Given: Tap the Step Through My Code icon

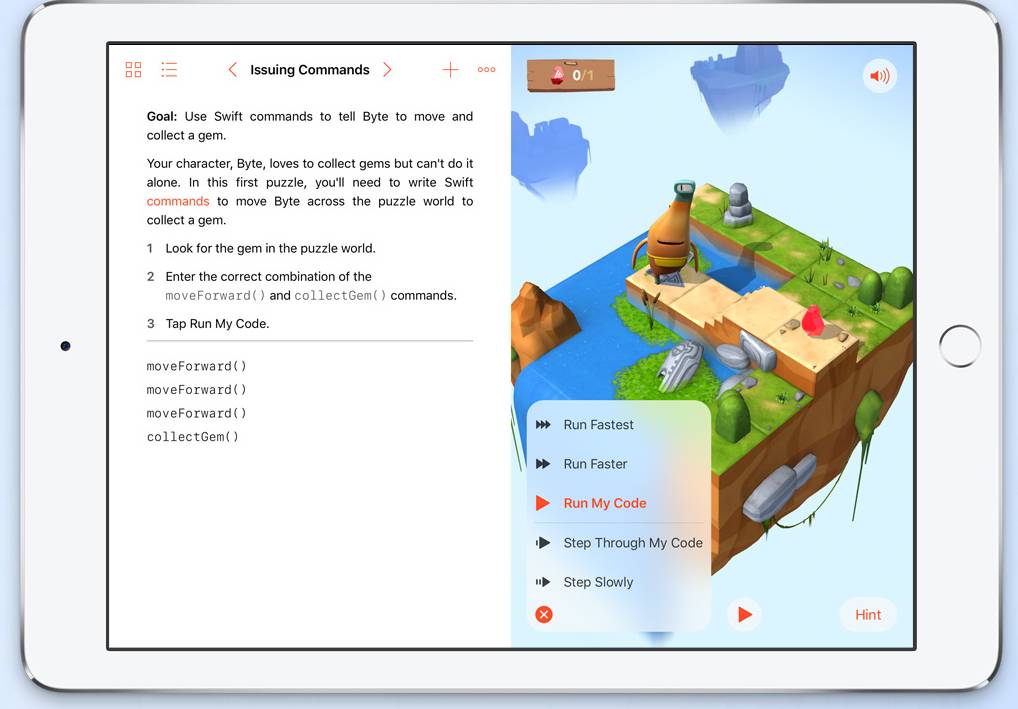Looking at the screenshot, I should [543, 543].
